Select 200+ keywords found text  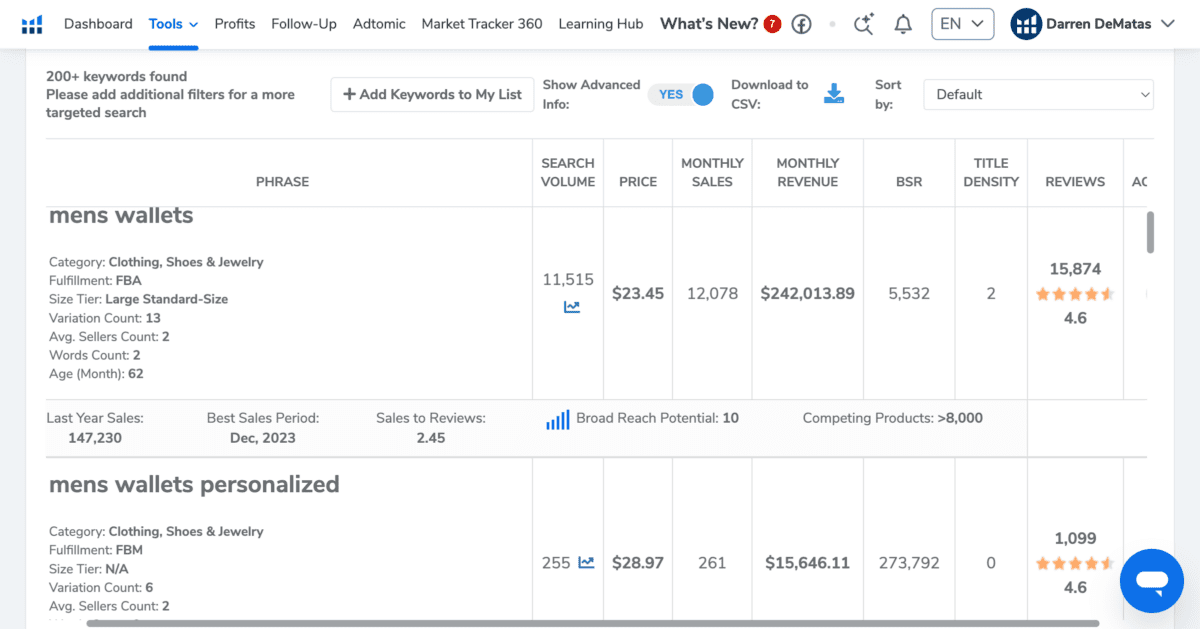[x=116, y=76]
